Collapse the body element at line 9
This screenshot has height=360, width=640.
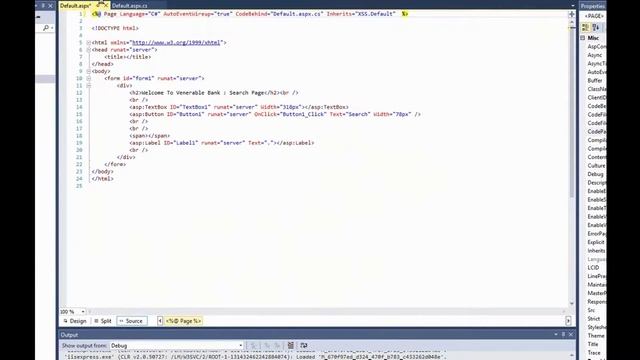pos(89,71)
